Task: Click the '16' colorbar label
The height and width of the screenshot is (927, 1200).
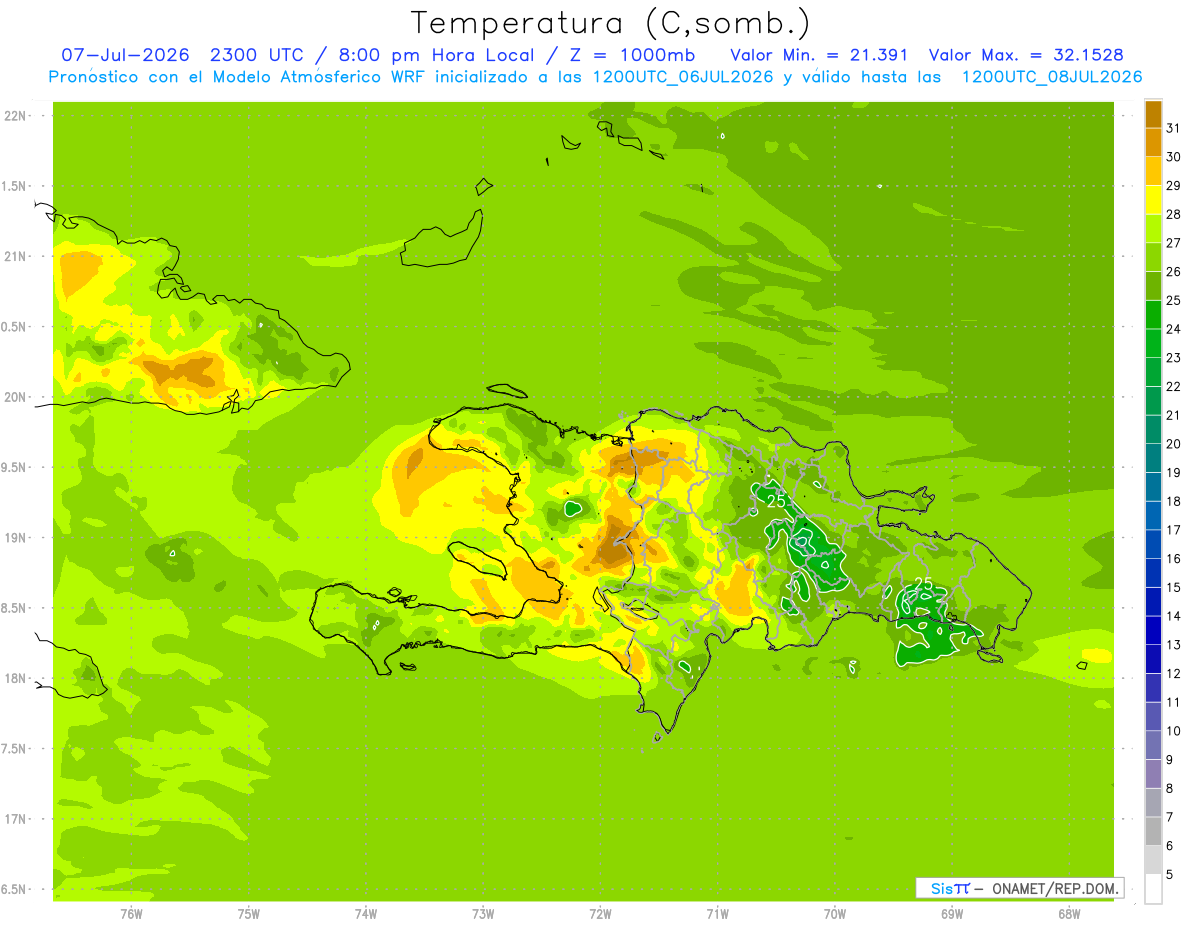Action: click(1174, 558)
